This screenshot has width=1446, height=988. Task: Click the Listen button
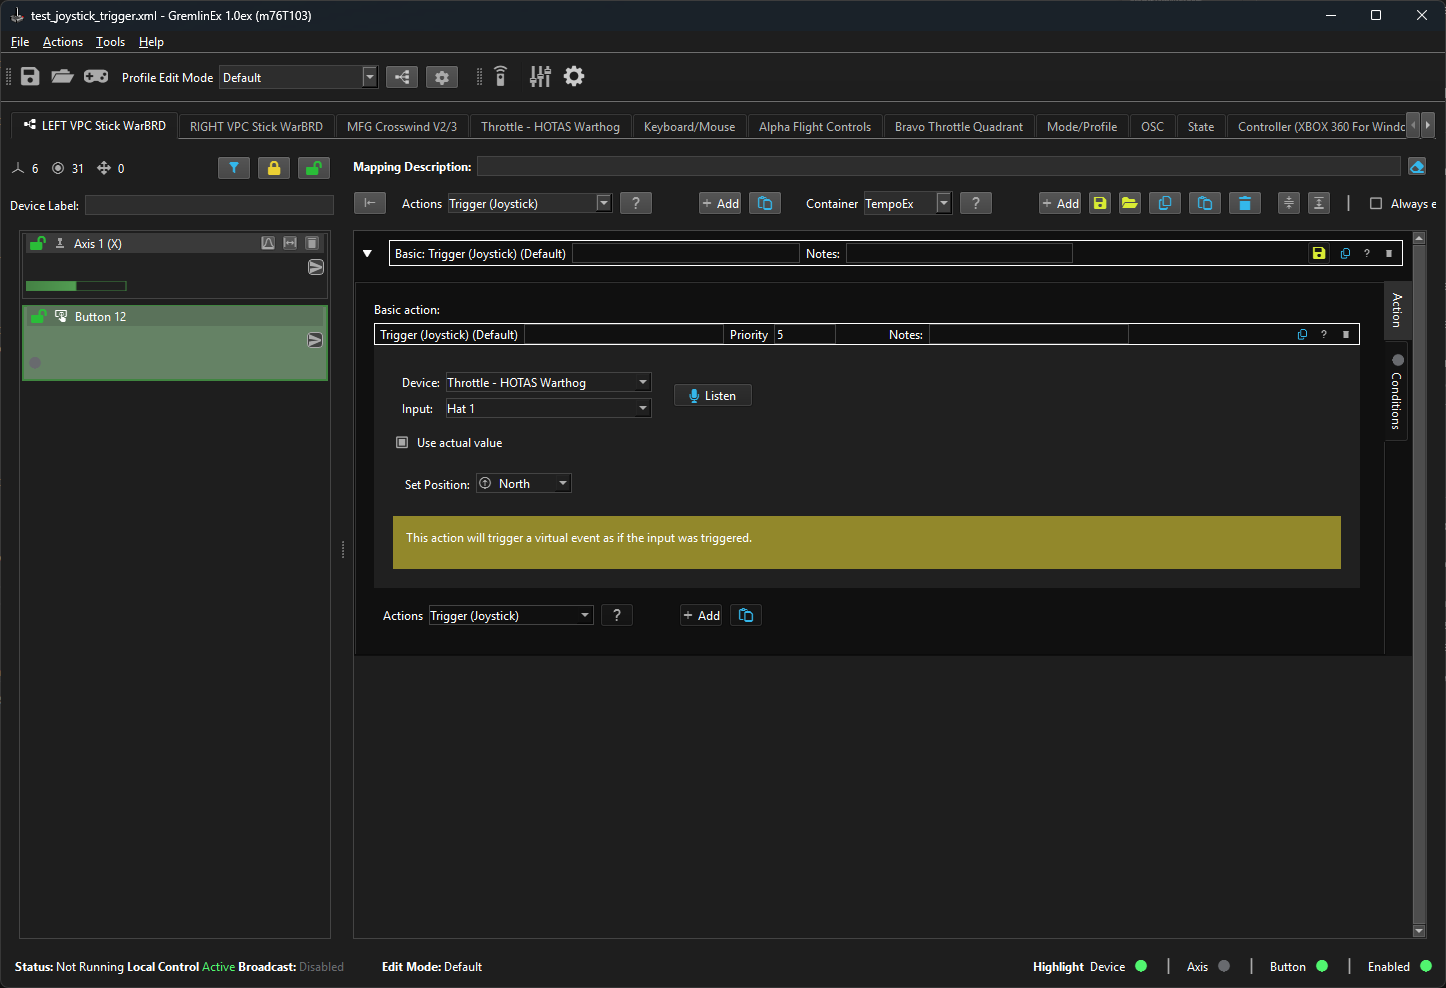tap(712, 396)
